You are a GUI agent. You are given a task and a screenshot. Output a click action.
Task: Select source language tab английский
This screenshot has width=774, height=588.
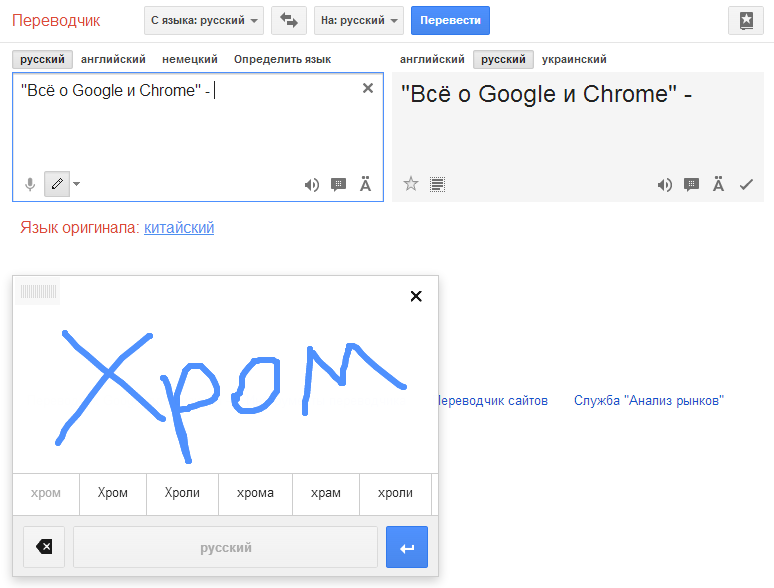click(113, 59)
